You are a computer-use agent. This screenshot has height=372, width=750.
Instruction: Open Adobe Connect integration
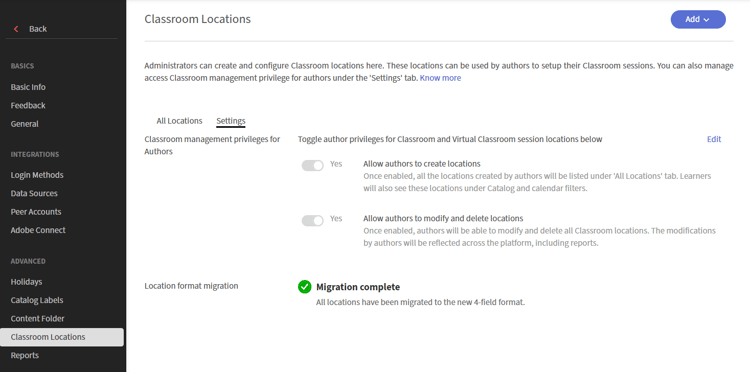tap(38, 230)
